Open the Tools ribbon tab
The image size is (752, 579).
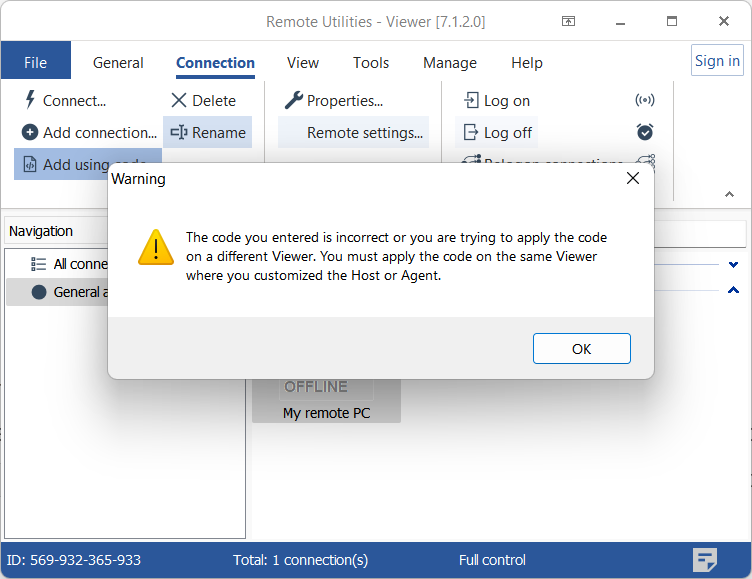pyautogui.click(x=371, y=63)
